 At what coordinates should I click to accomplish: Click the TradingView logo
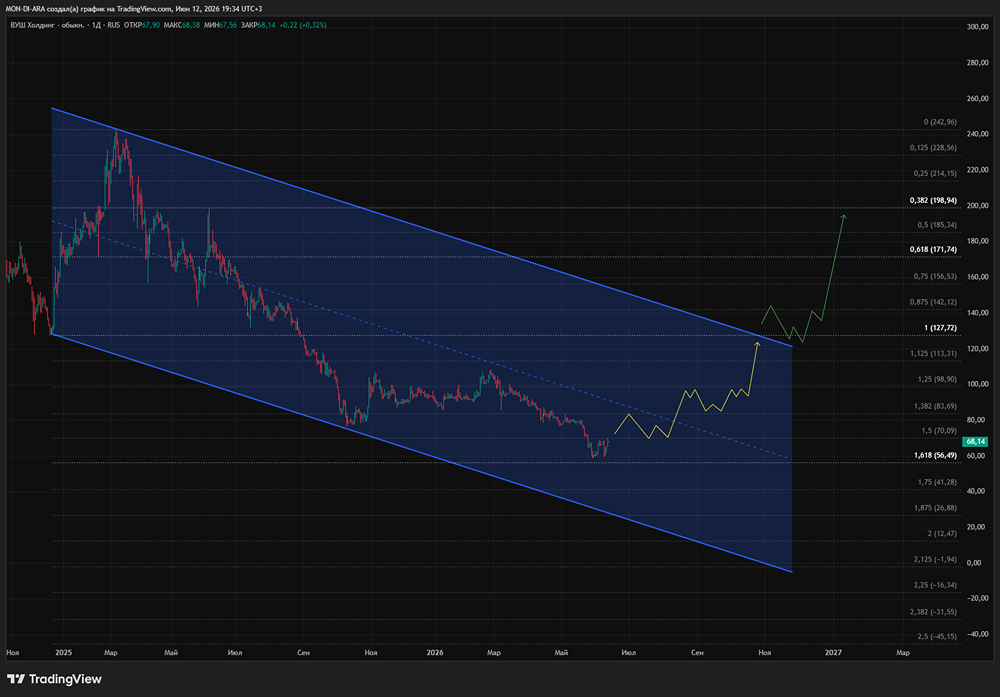click(x=54, y=679)
